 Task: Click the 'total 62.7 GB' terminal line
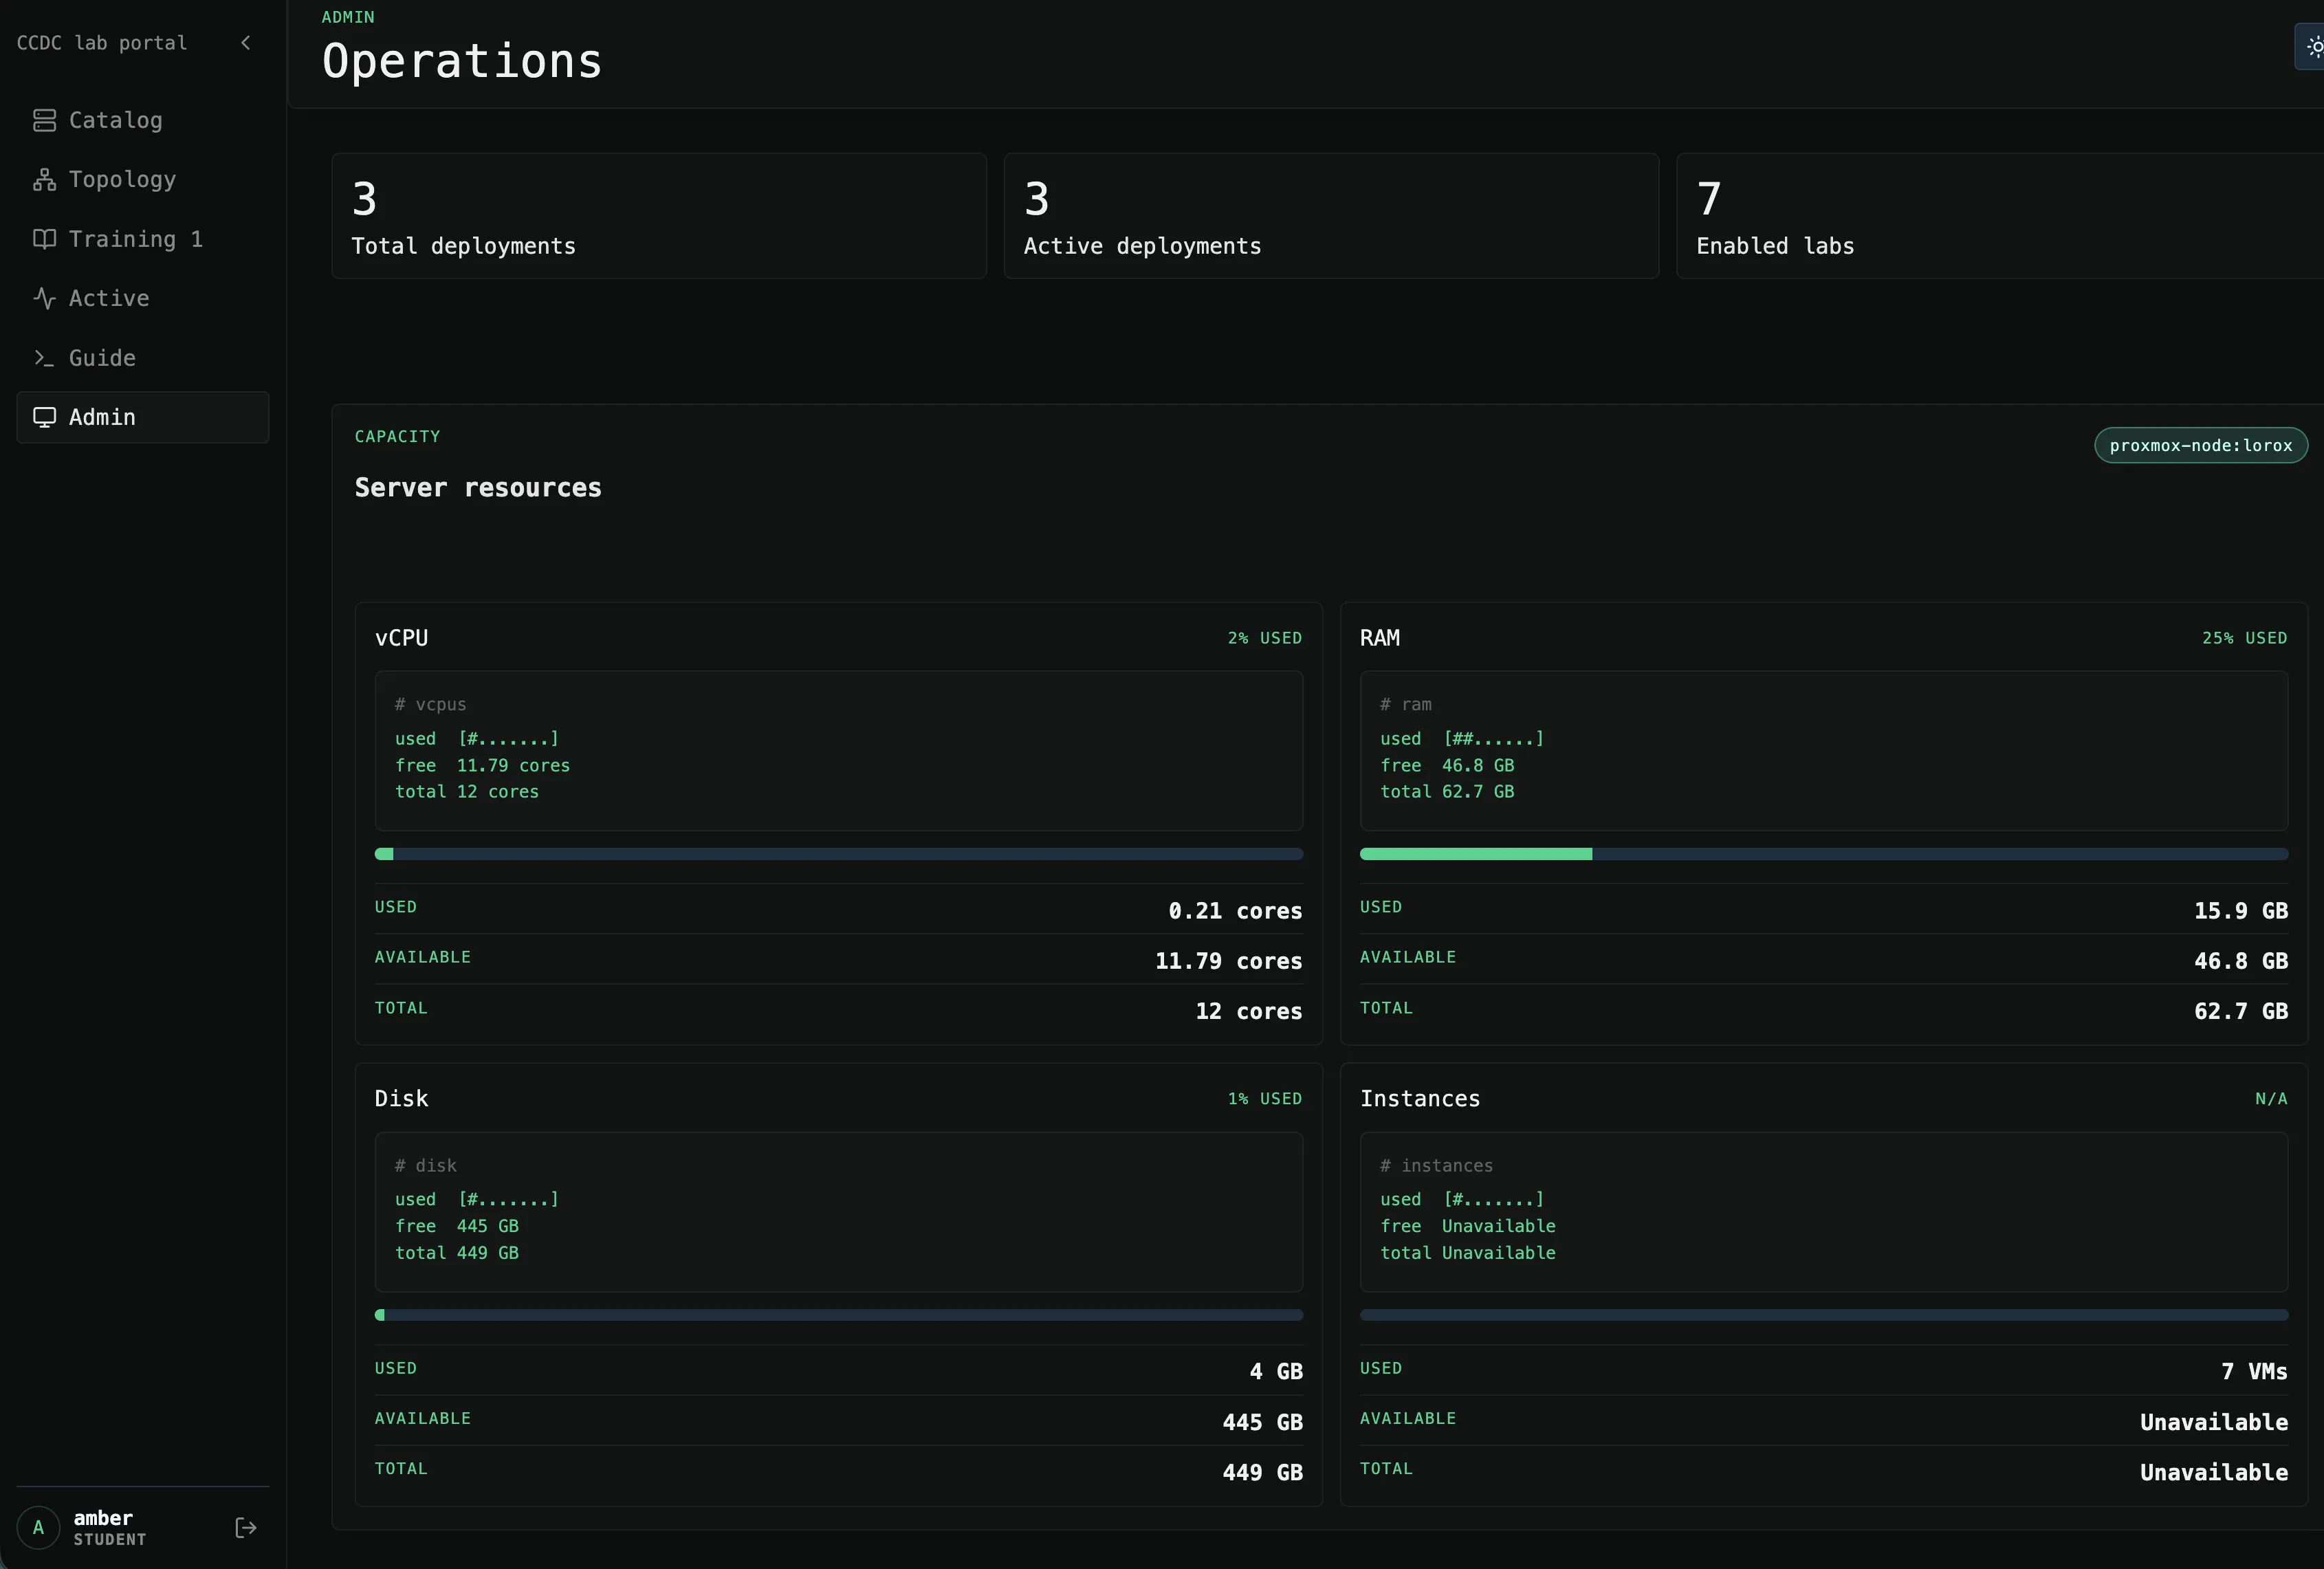pos(1447,791)
